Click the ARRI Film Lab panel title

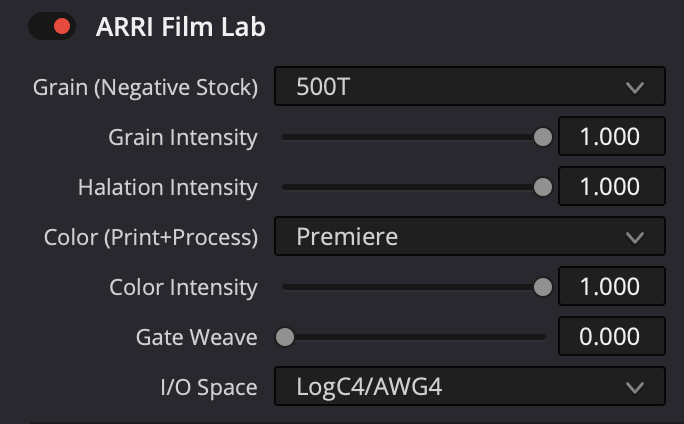click(x=181, y=27)
